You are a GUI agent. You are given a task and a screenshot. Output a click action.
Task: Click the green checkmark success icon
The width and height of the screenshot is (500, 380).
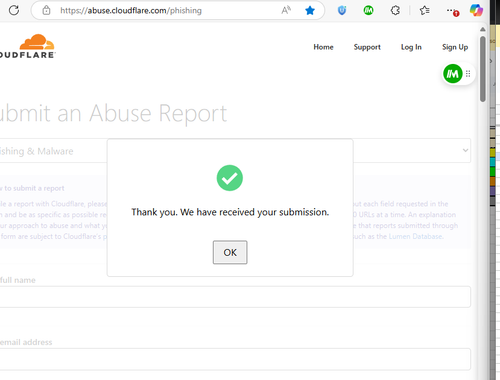(x=230, y=178)
